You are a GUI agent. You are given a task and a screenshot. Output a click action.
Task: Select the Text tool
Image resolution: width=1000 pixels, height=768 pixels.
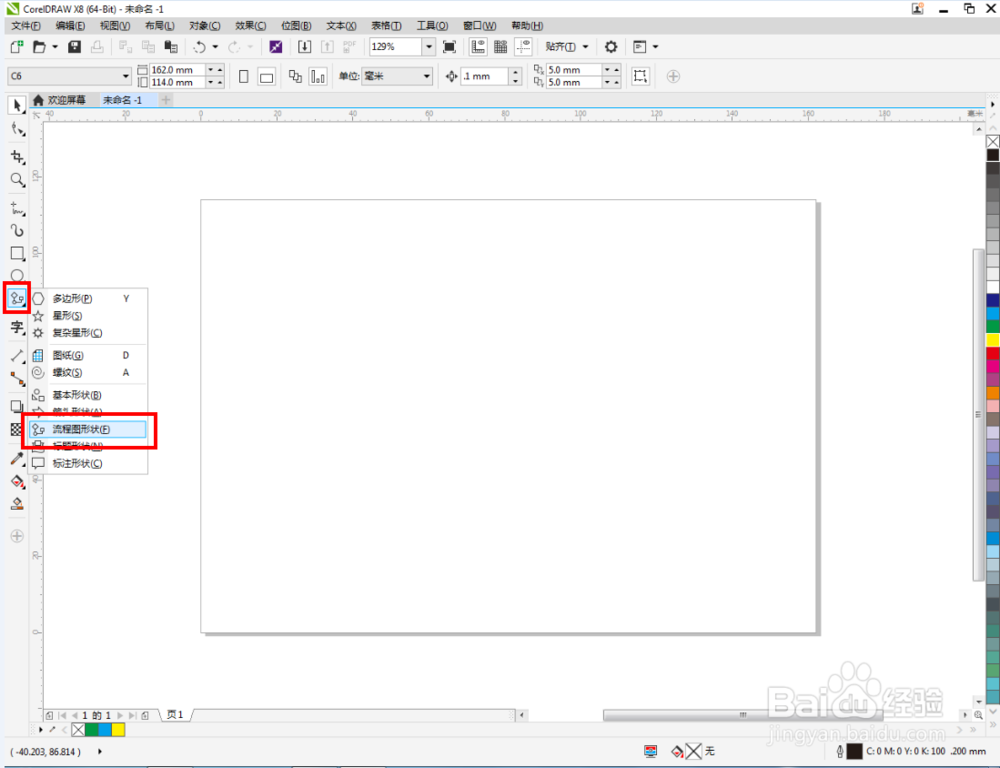click(17, 327)
